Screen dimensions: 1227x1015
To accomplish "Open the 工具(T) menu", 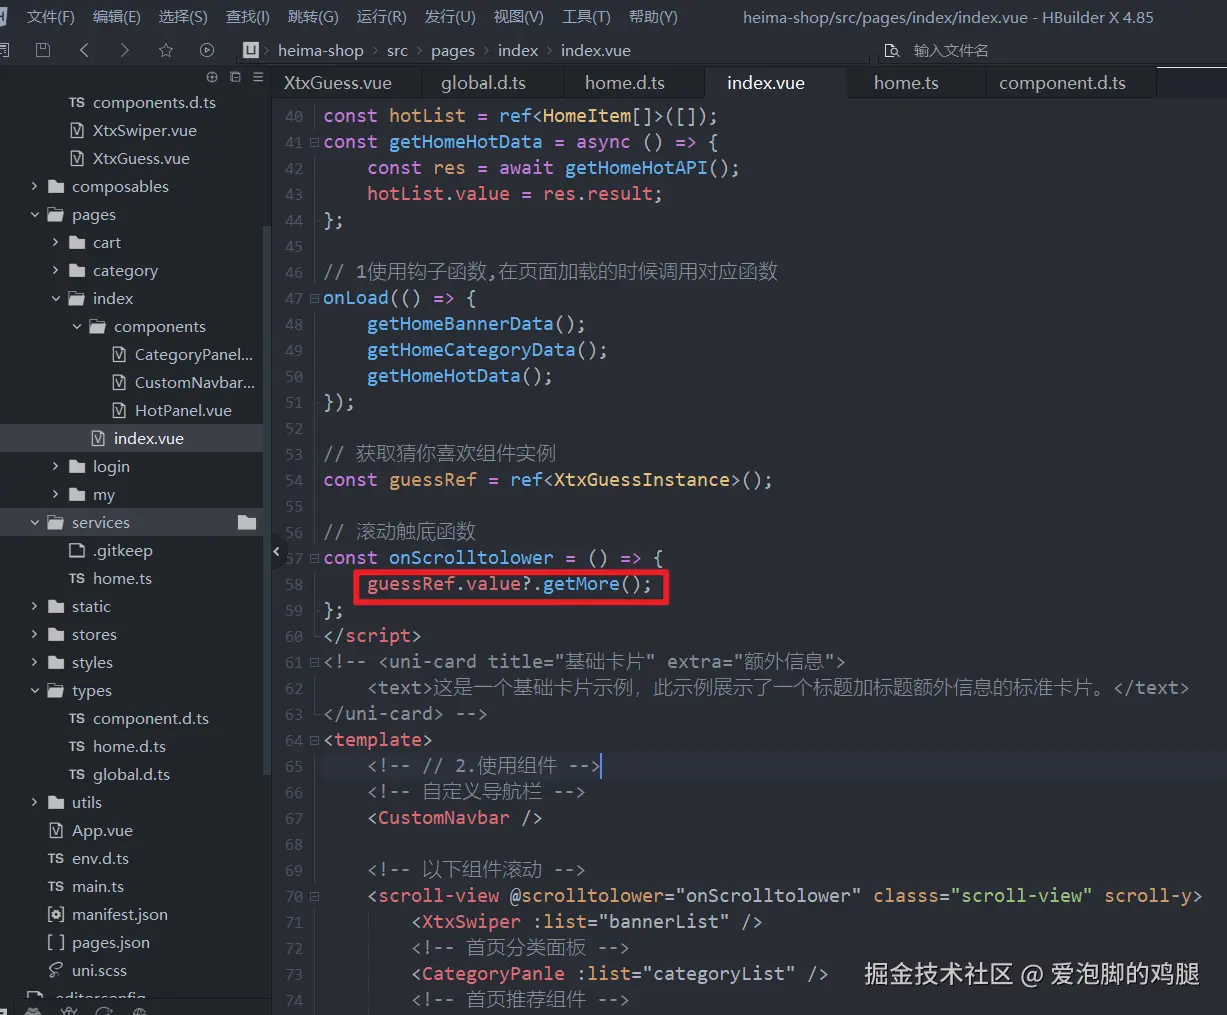I will (x=586, y=17).
